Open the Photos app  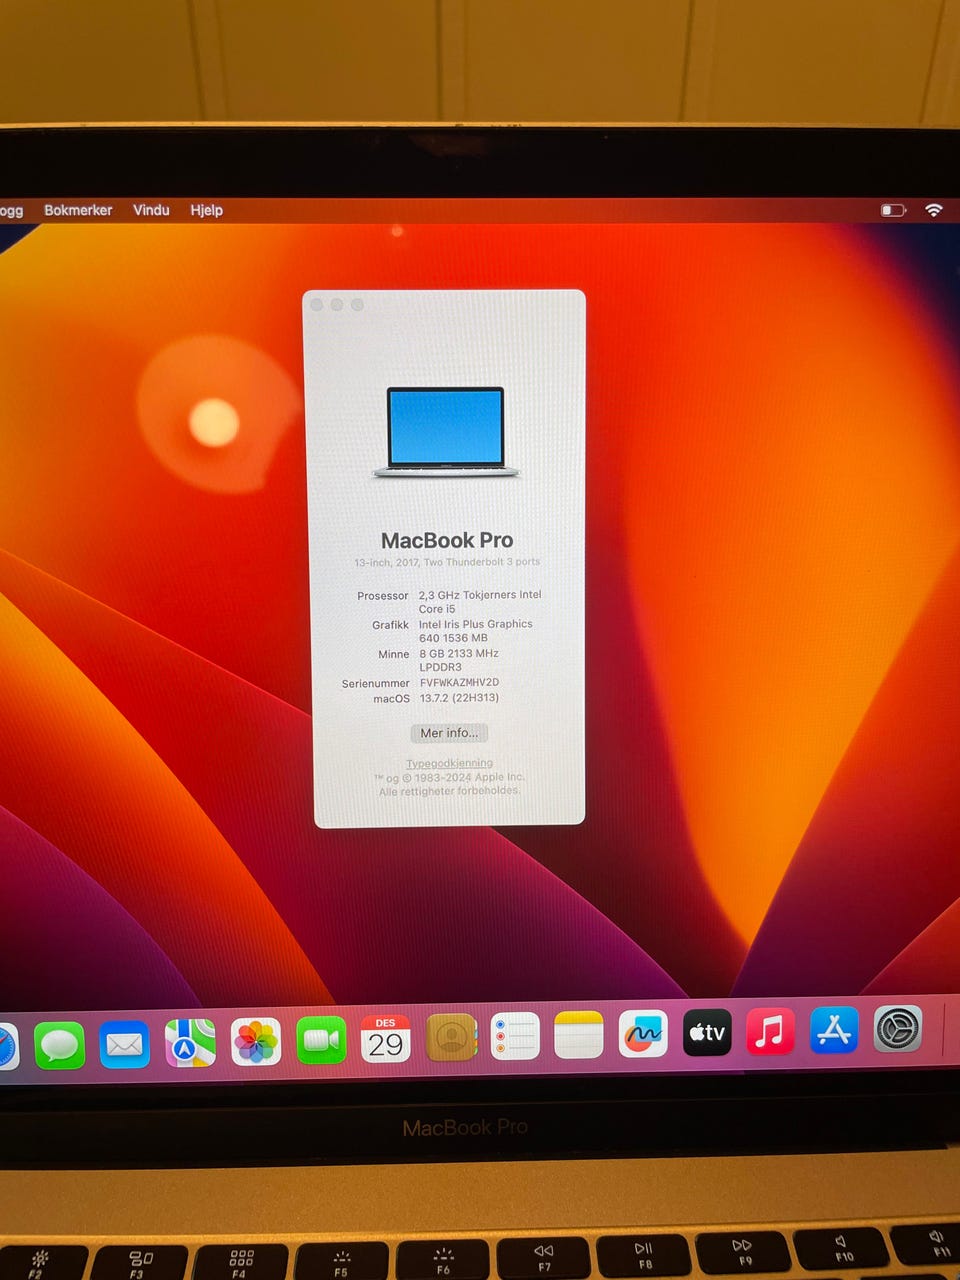coord(256,1042)
